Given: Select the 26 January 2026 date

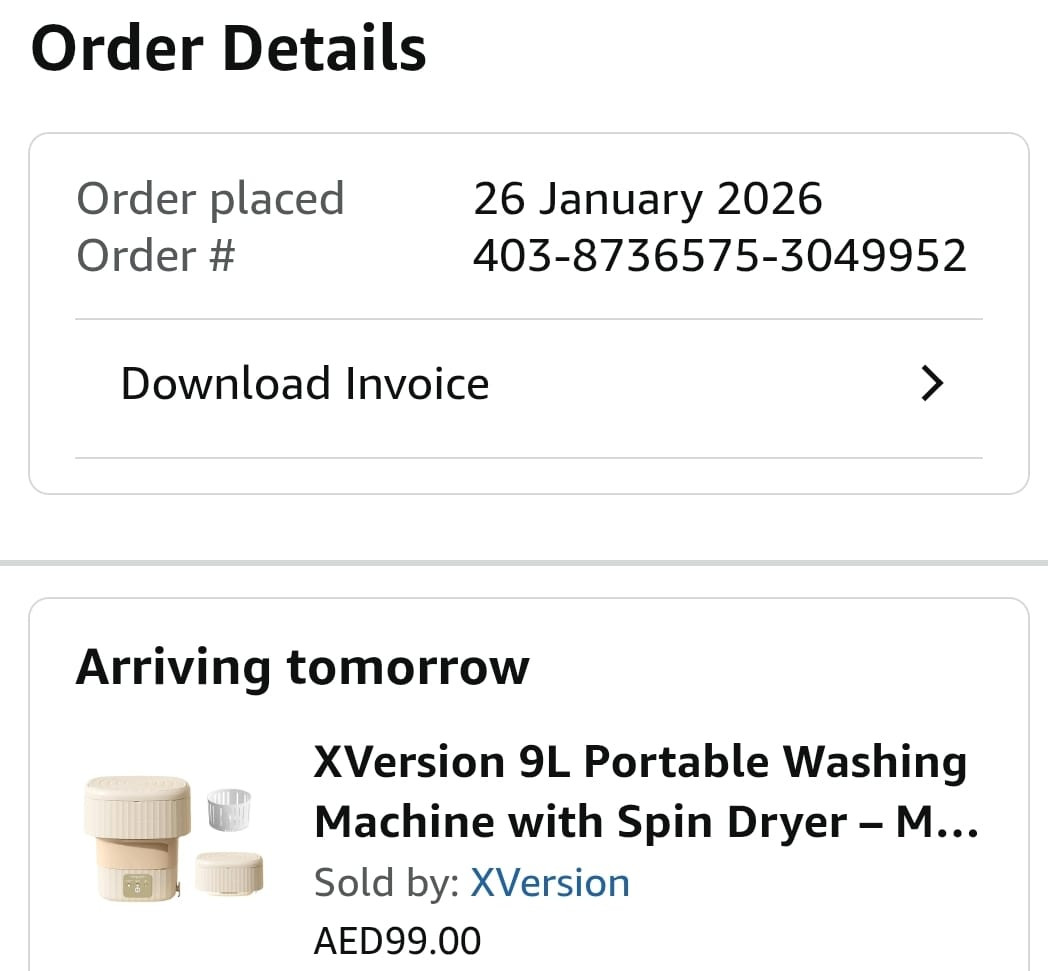Looking at the screenshot, I should (648, 198).
